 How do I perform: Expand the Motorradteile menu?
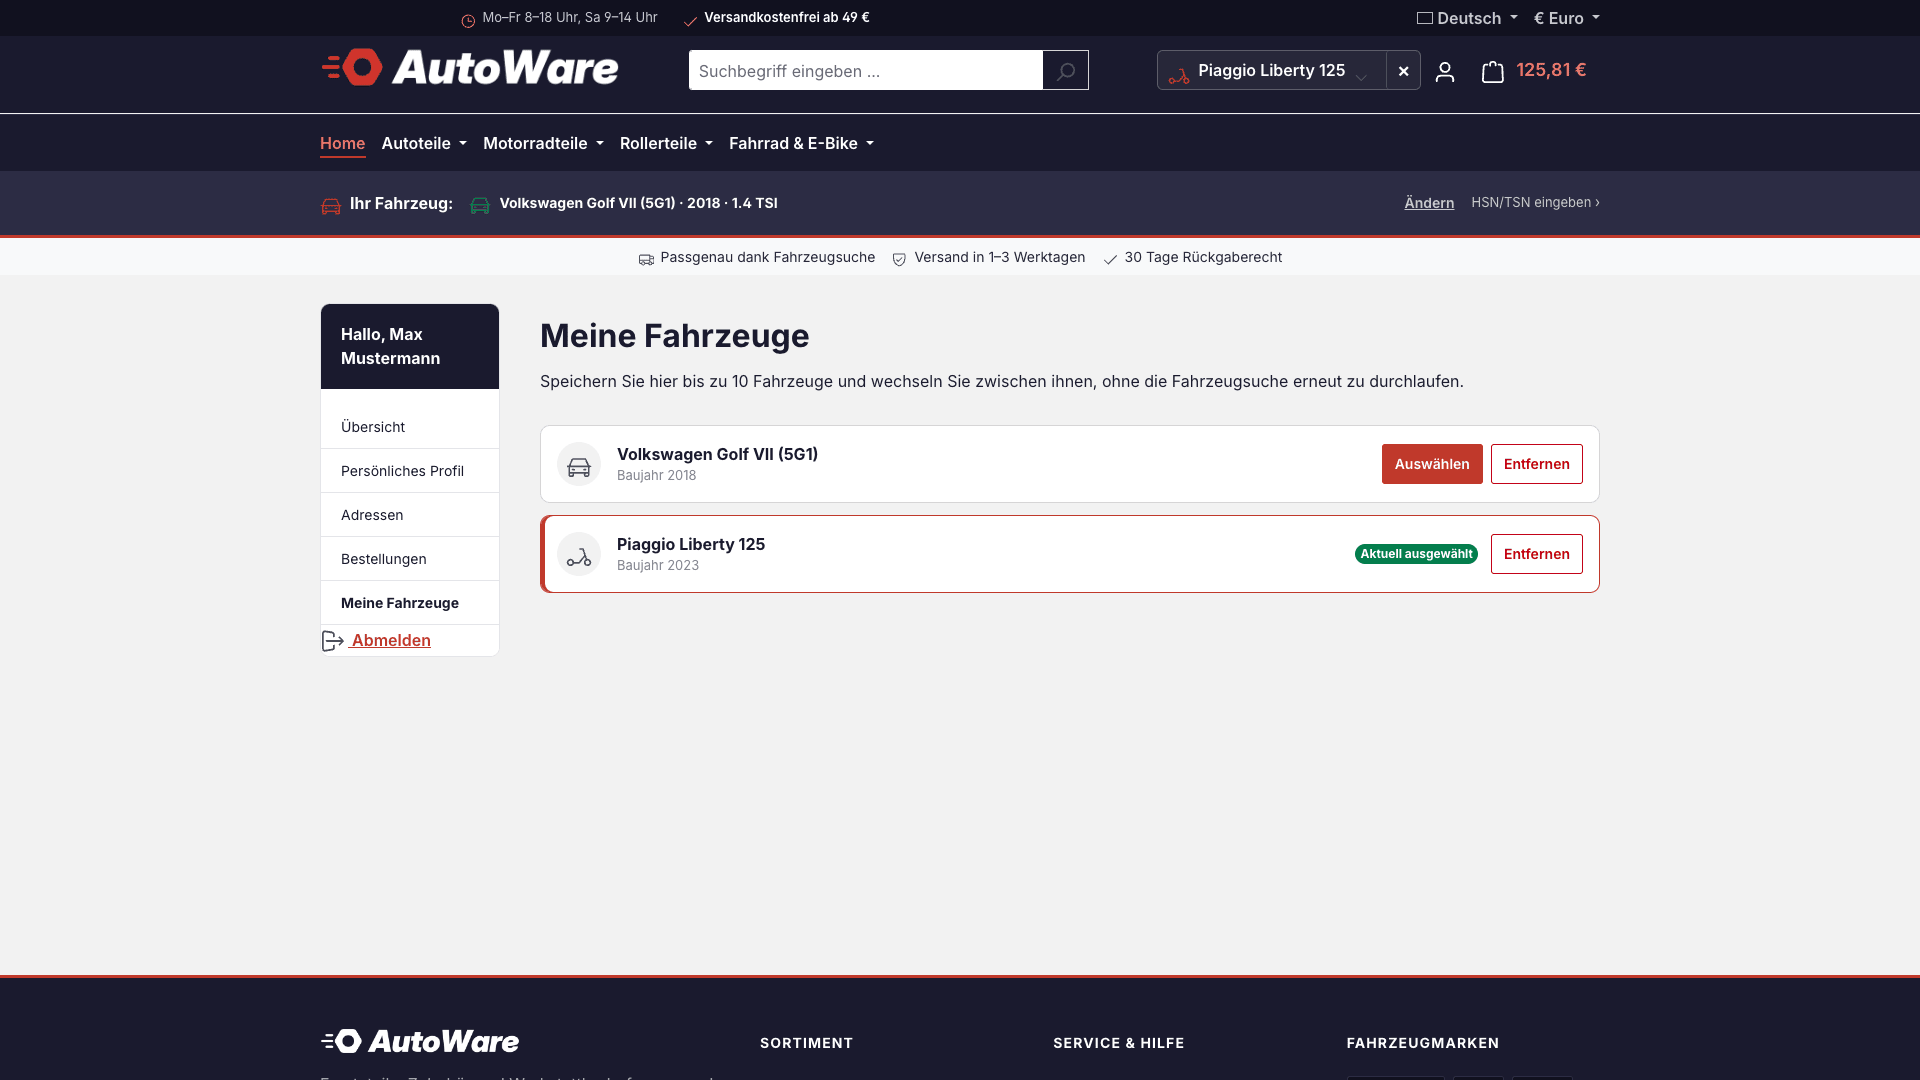(543, 143)
